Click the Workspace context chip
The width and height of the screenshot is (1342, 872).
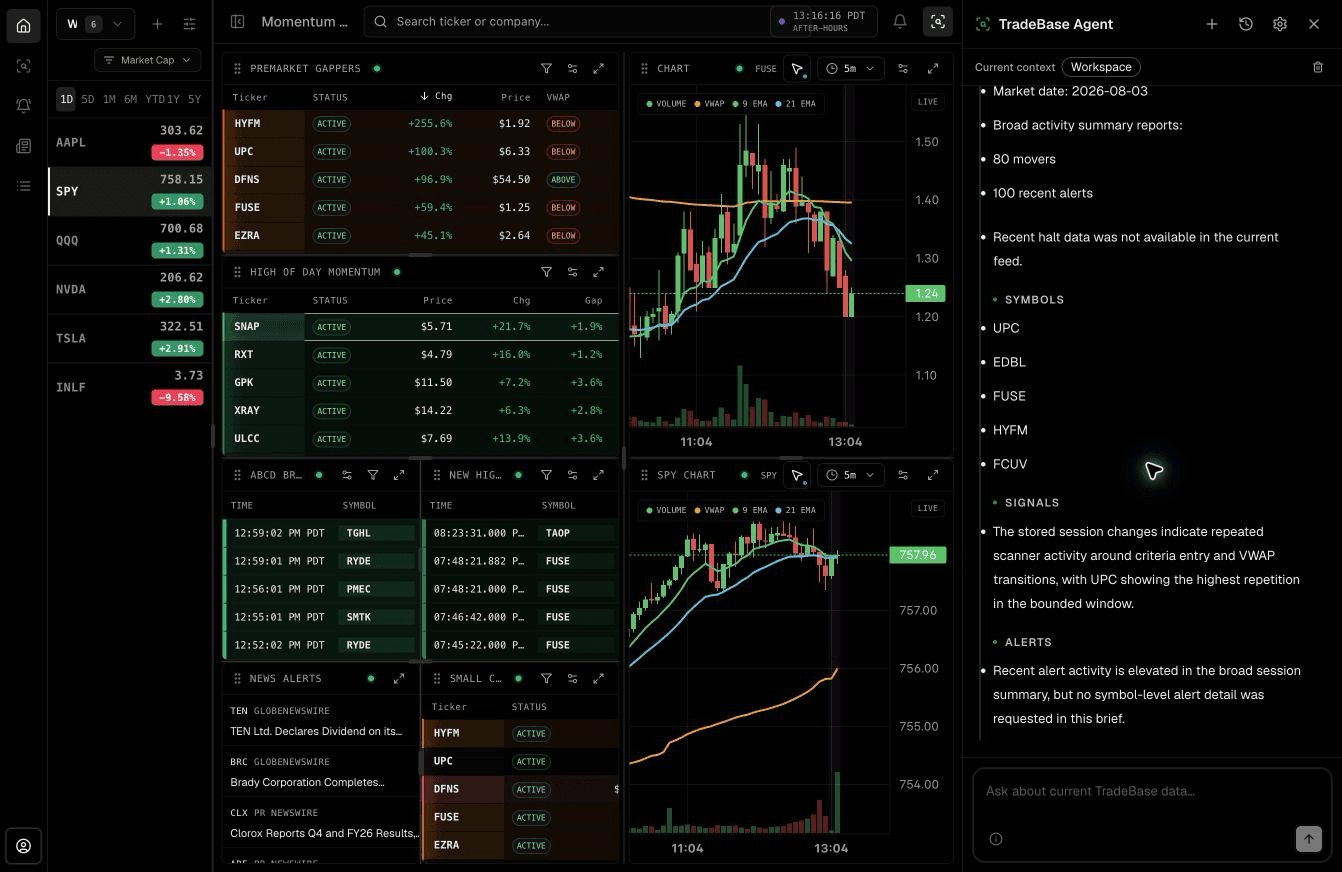coord(1101,67)
